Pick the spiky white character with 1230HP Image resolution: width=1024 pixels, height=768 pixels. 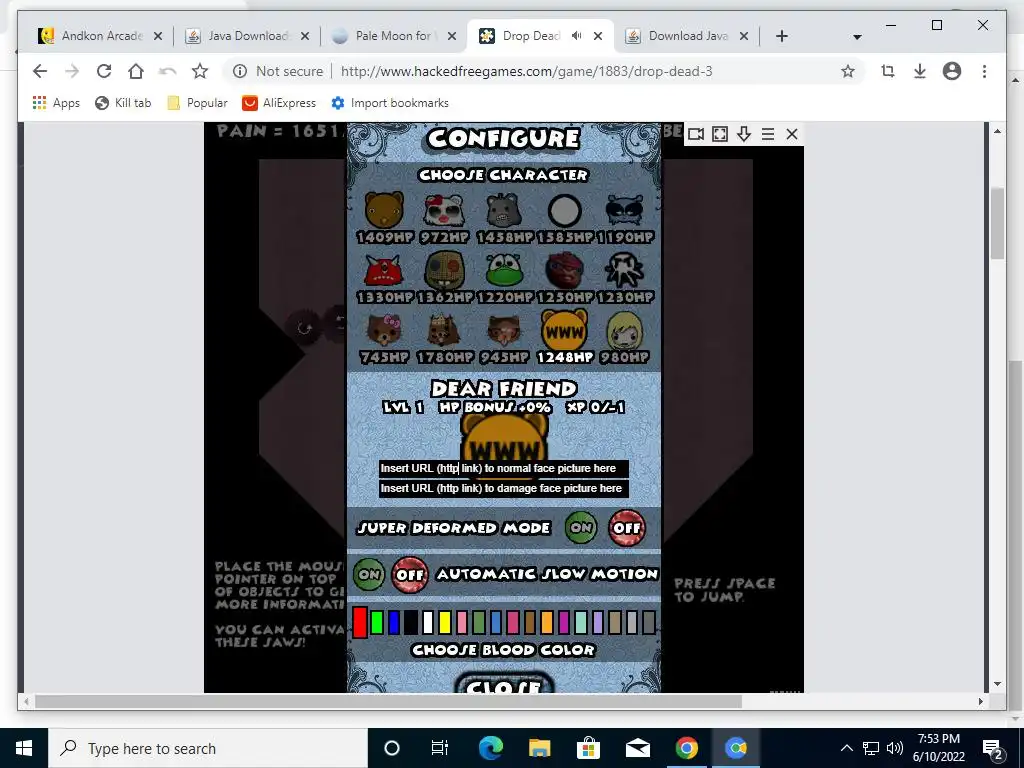click(625, 270)
